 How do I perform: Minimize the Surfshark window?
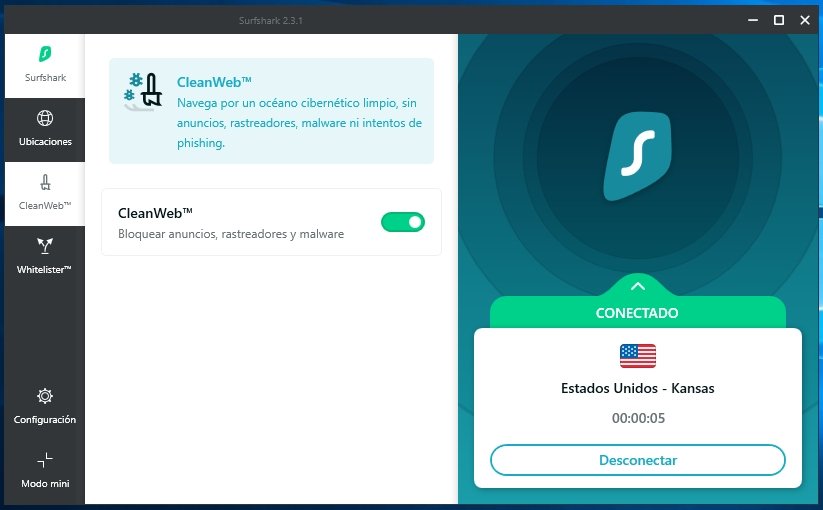753,20
